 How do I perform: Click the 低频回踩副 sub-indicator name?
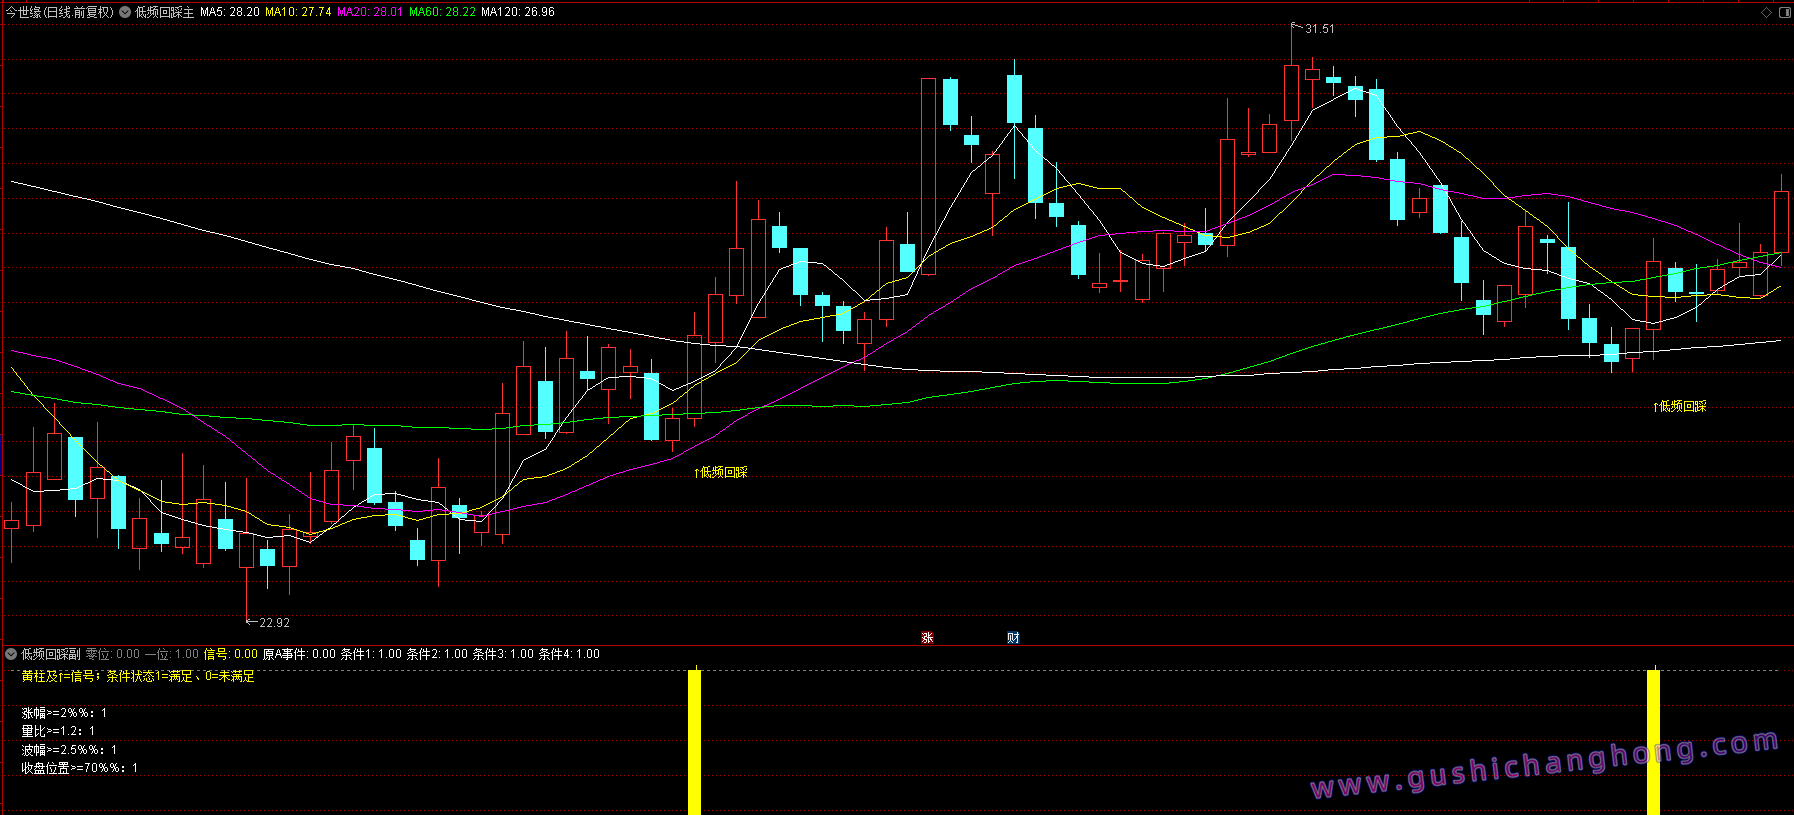pos(51,654)
